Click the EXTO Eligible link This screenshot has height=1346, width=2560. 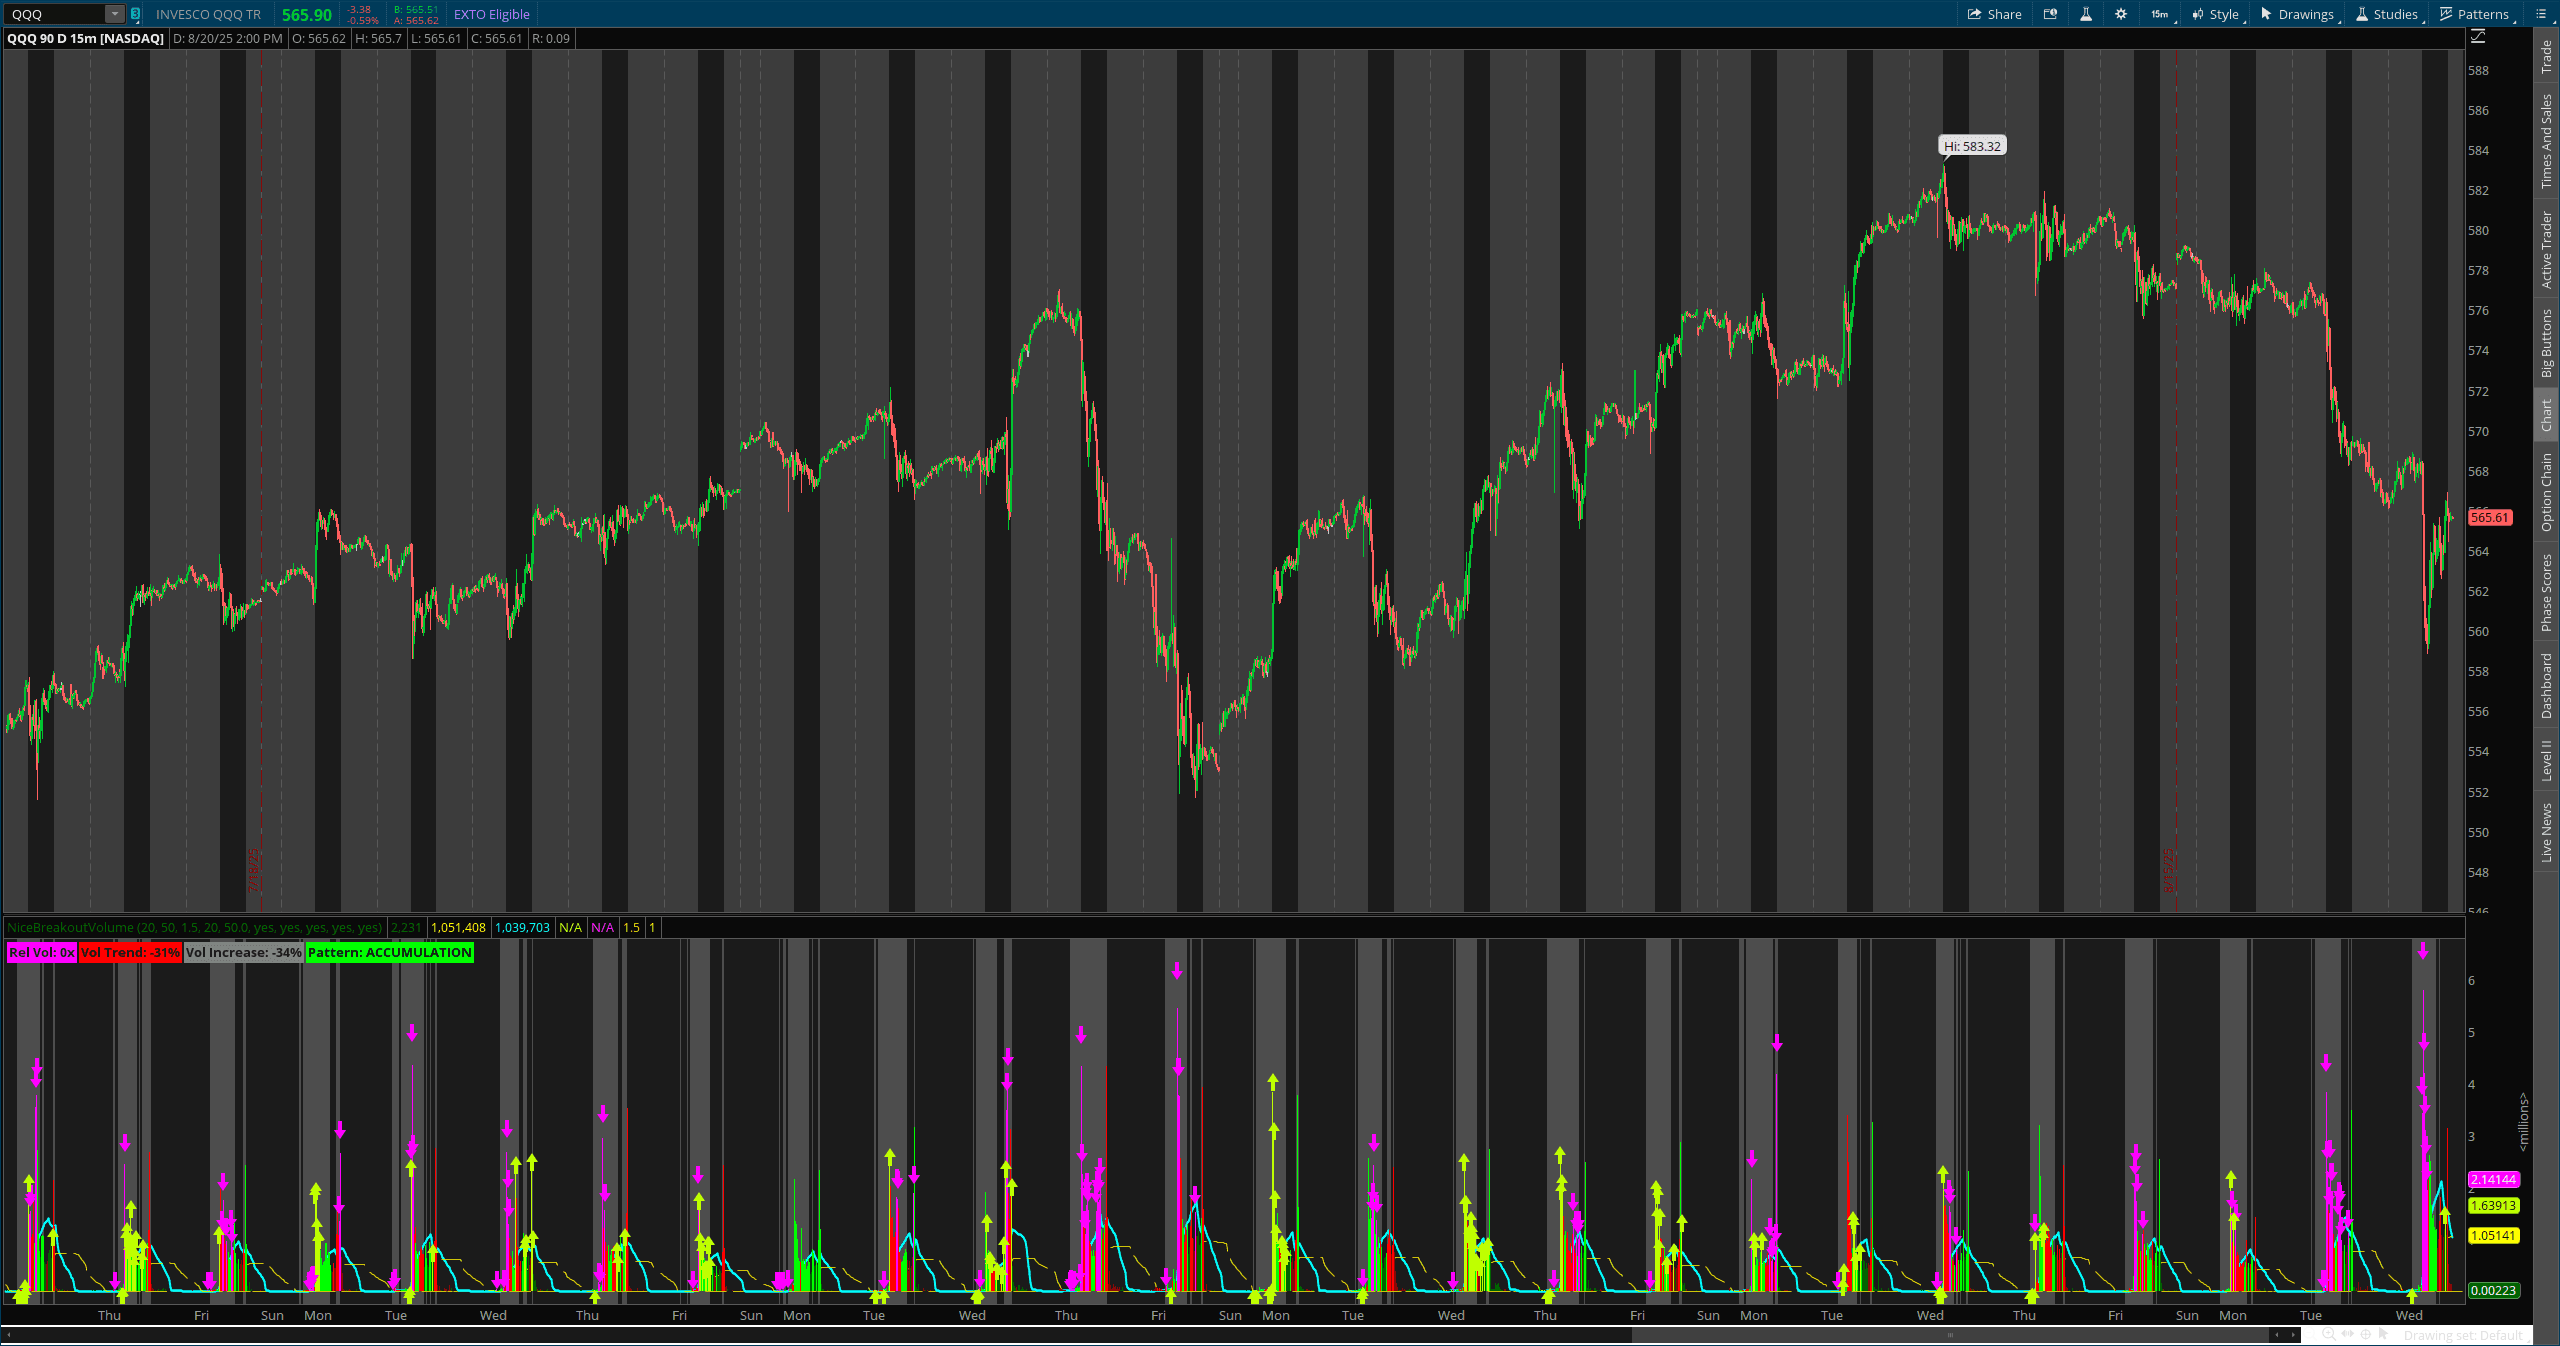[x=491, y=14]
